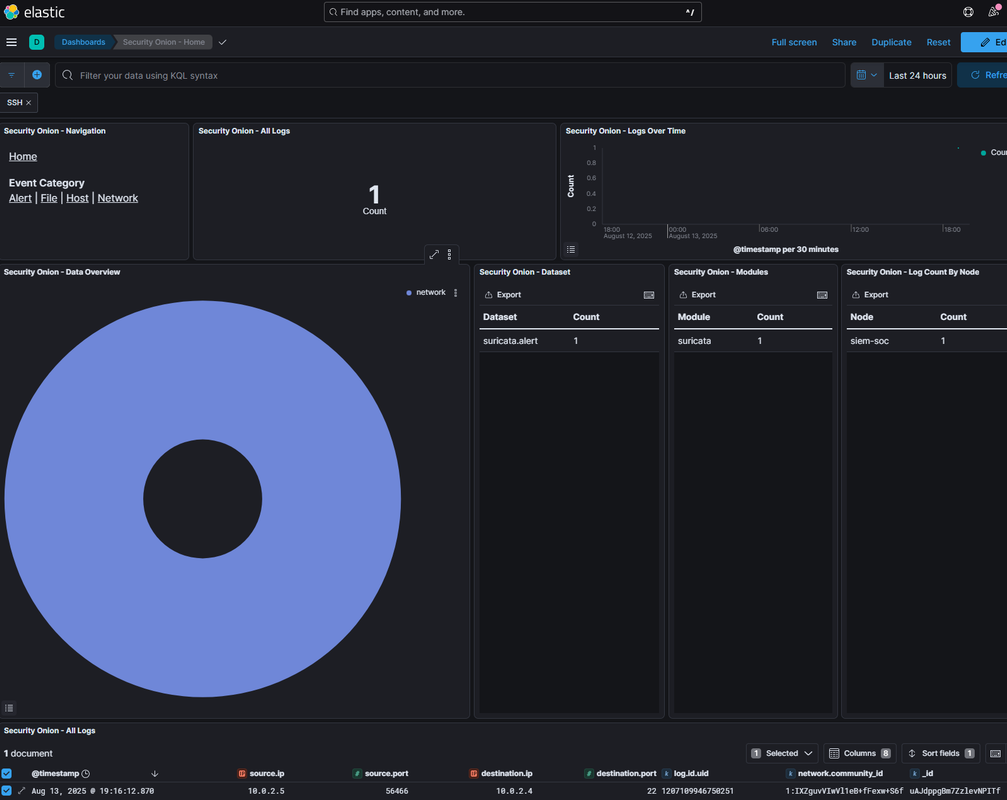1007x800 pixels.
Task: Click the suricata.alert dataset cell
Action: tap(510, 341)
